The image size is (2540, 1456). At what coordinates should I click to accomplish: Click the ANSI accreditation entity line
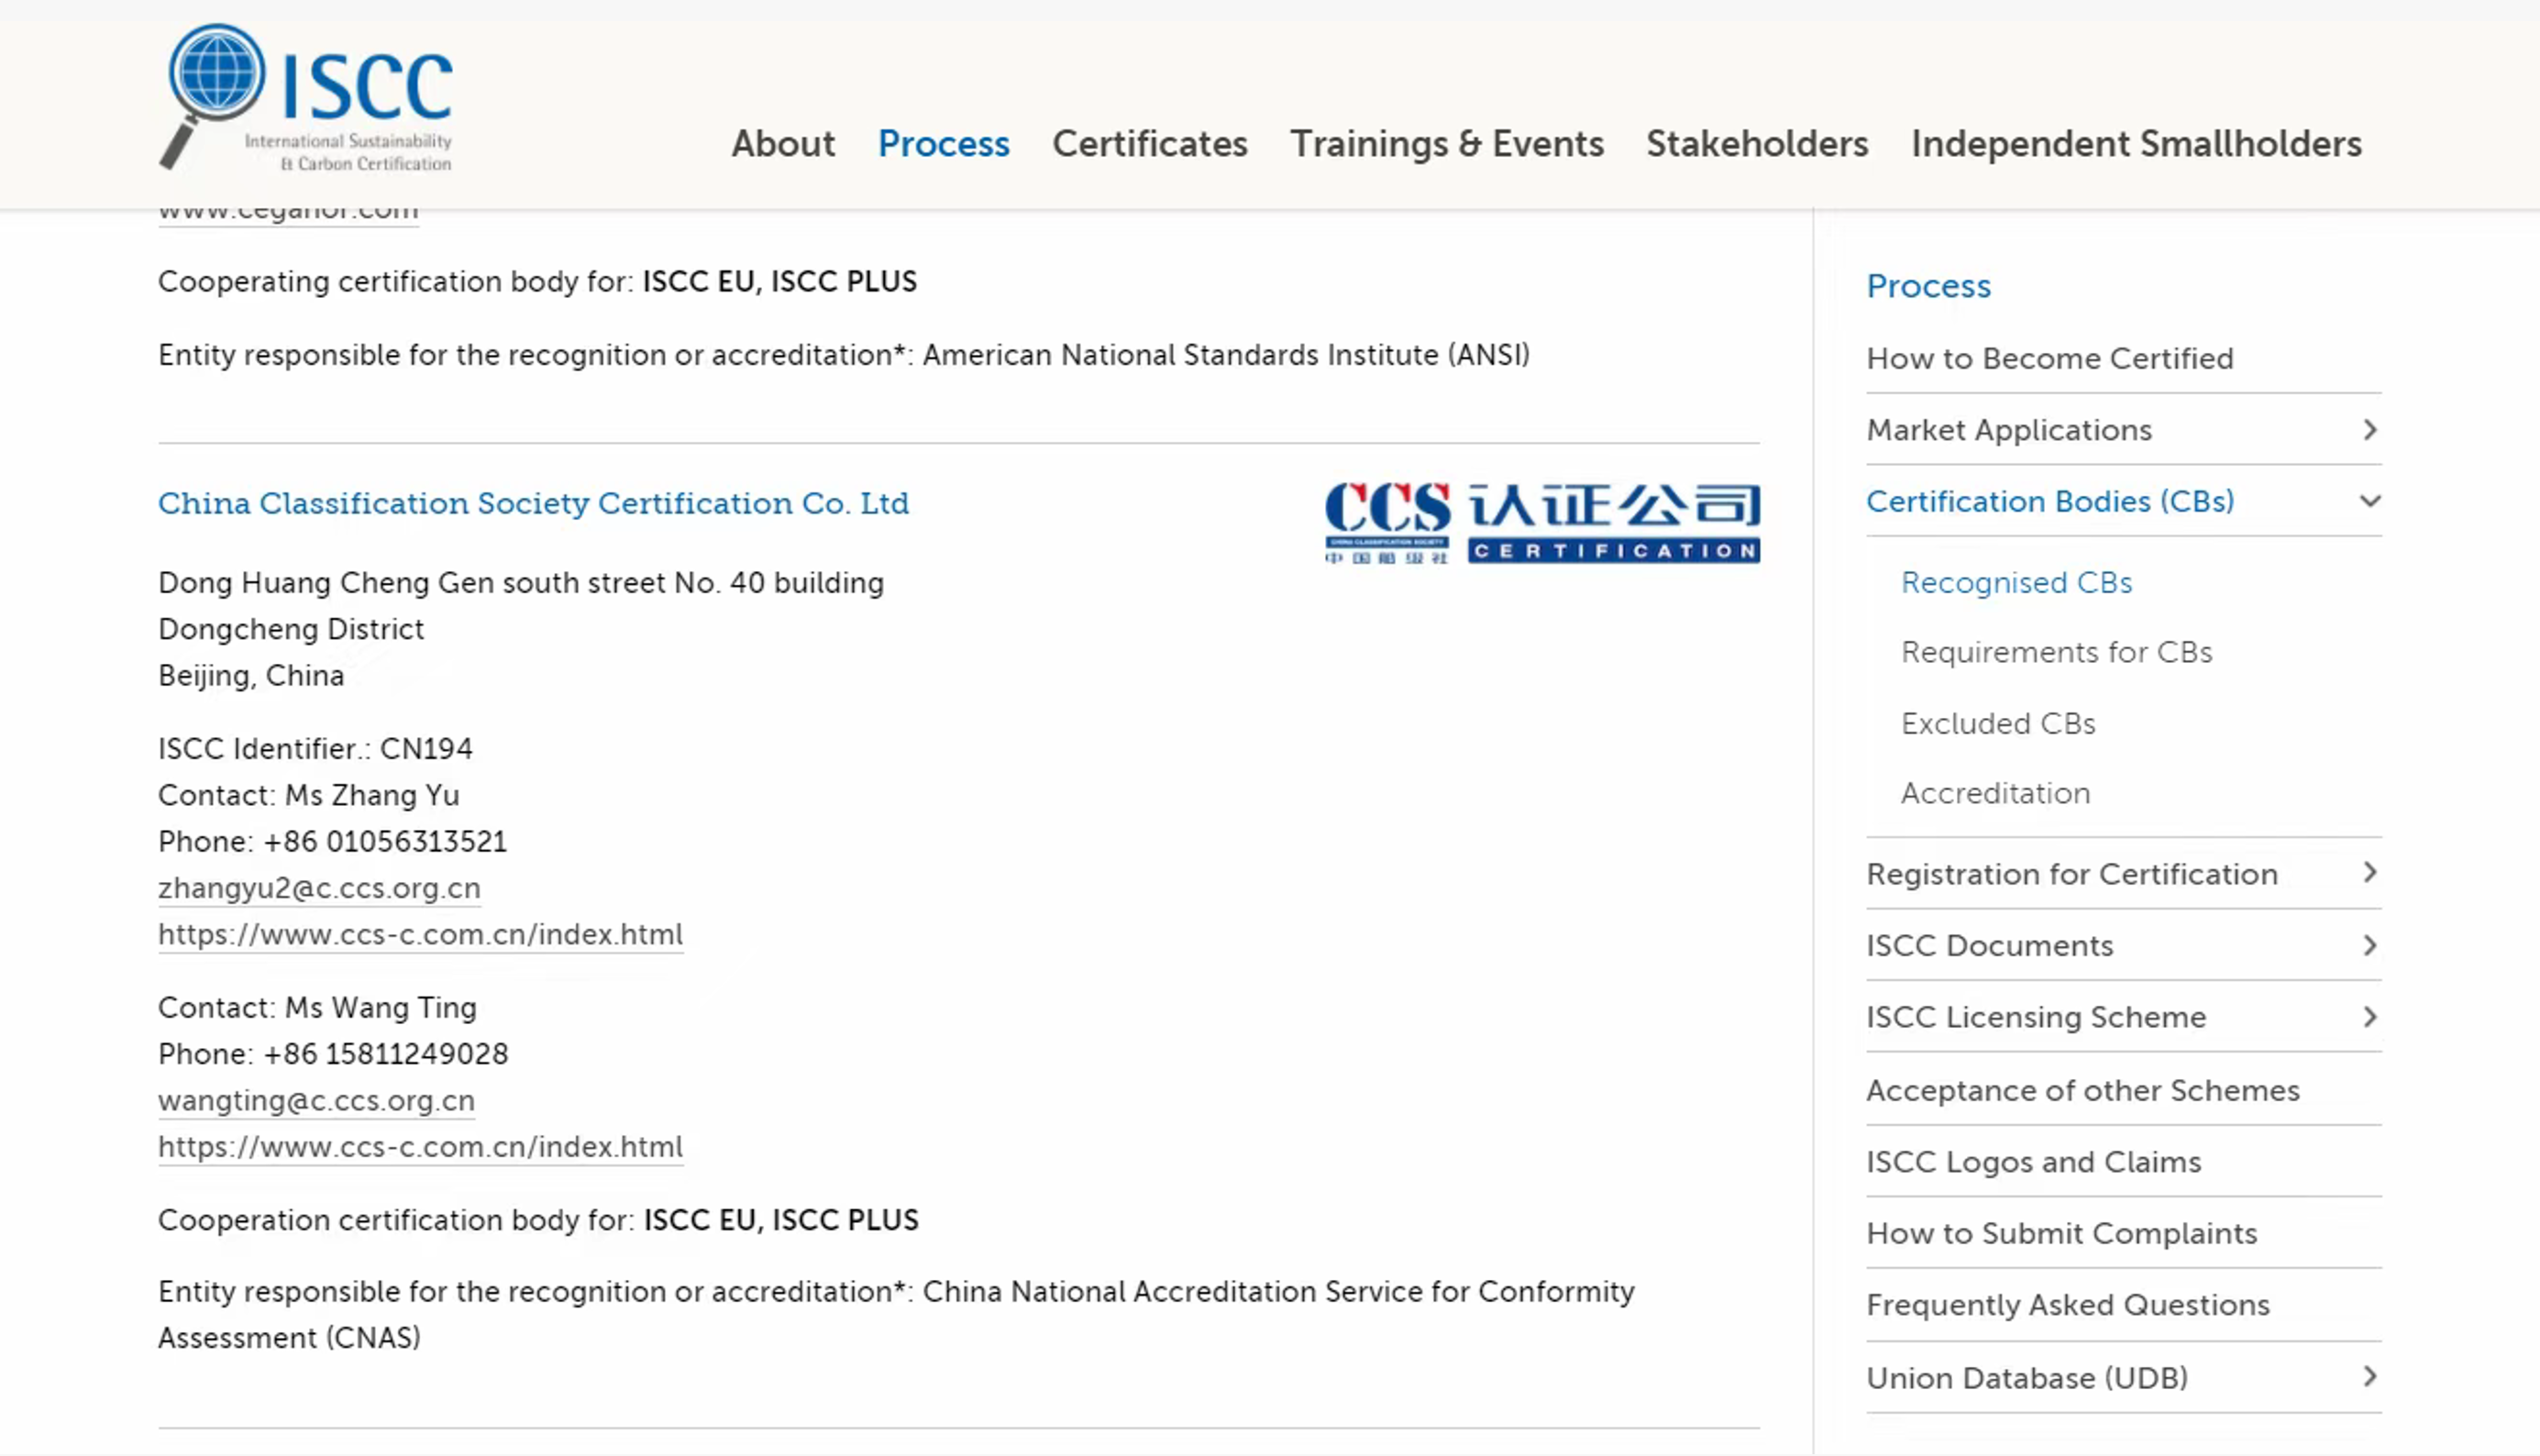(x=844, y=355)
